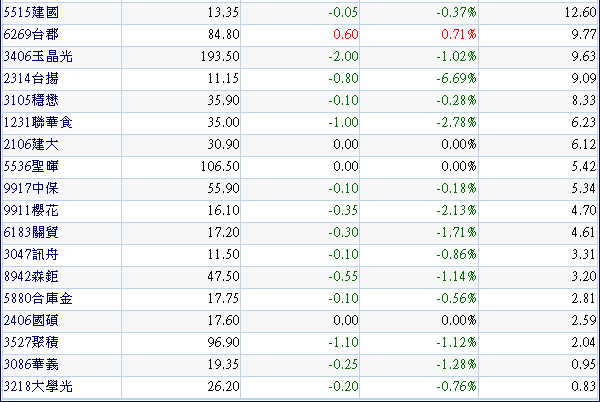
Task: Select price 35.00 for 1231聯華食
Action: point(223,123)
